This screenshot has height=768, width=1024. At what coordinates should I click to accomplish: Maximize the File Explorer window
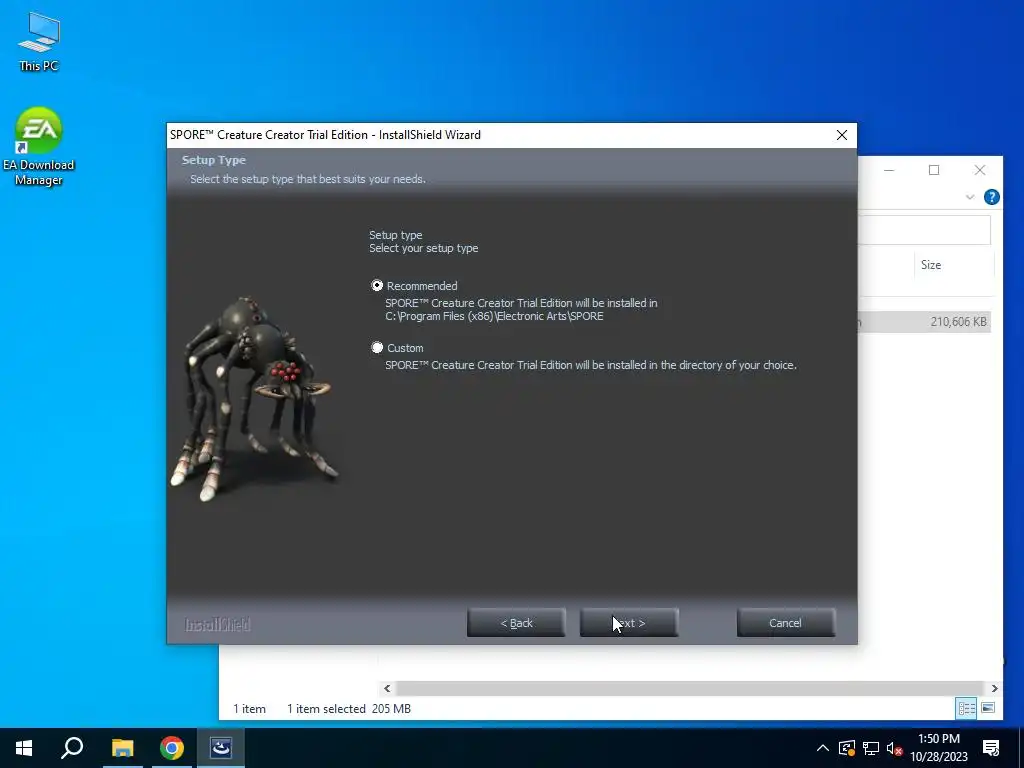tap(934, 170)
